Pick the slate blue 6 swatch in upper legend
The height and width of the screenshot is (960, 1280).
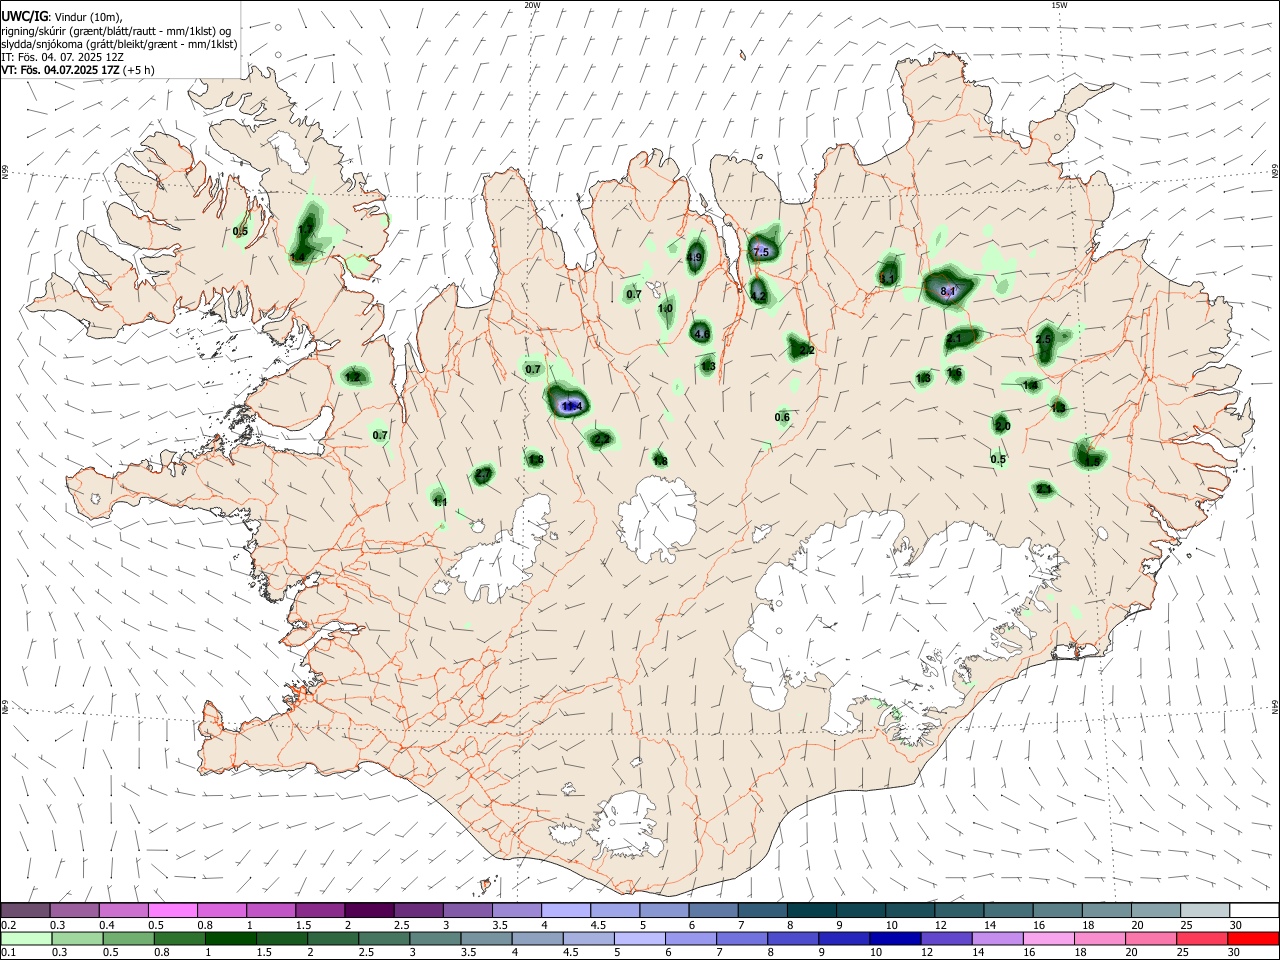pyautogui.click(x=714, y=910)
